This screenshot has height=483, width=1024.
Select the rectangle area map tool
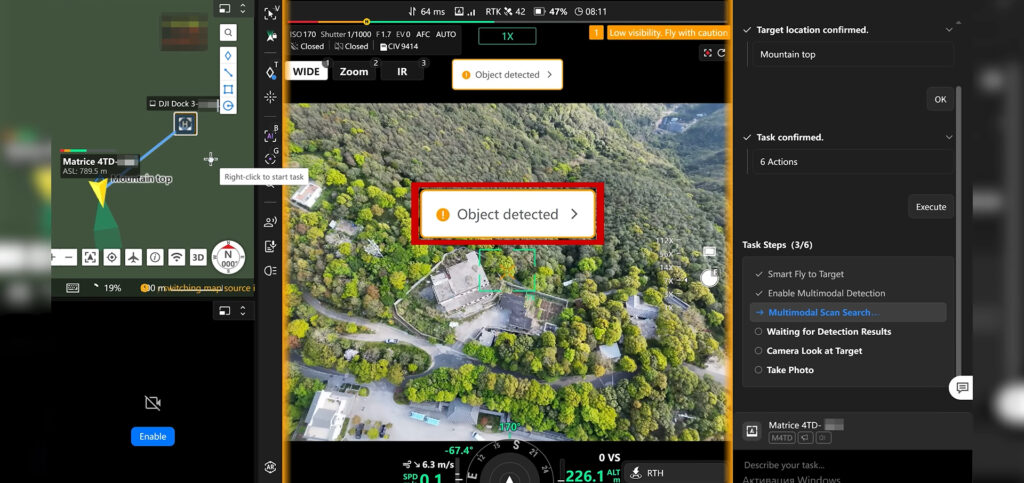(228, 89)
